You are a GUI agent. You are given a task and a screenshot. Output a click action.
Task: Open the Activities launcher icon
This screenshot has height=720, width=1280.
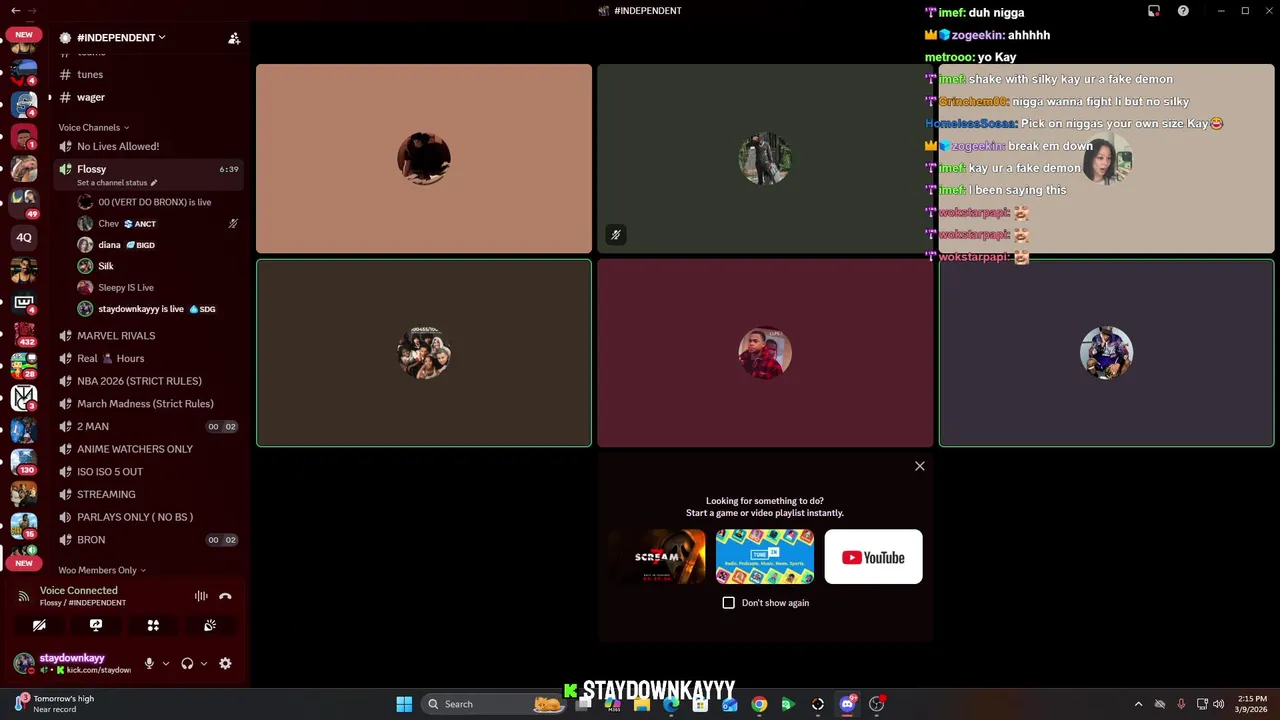coord(153,625)
